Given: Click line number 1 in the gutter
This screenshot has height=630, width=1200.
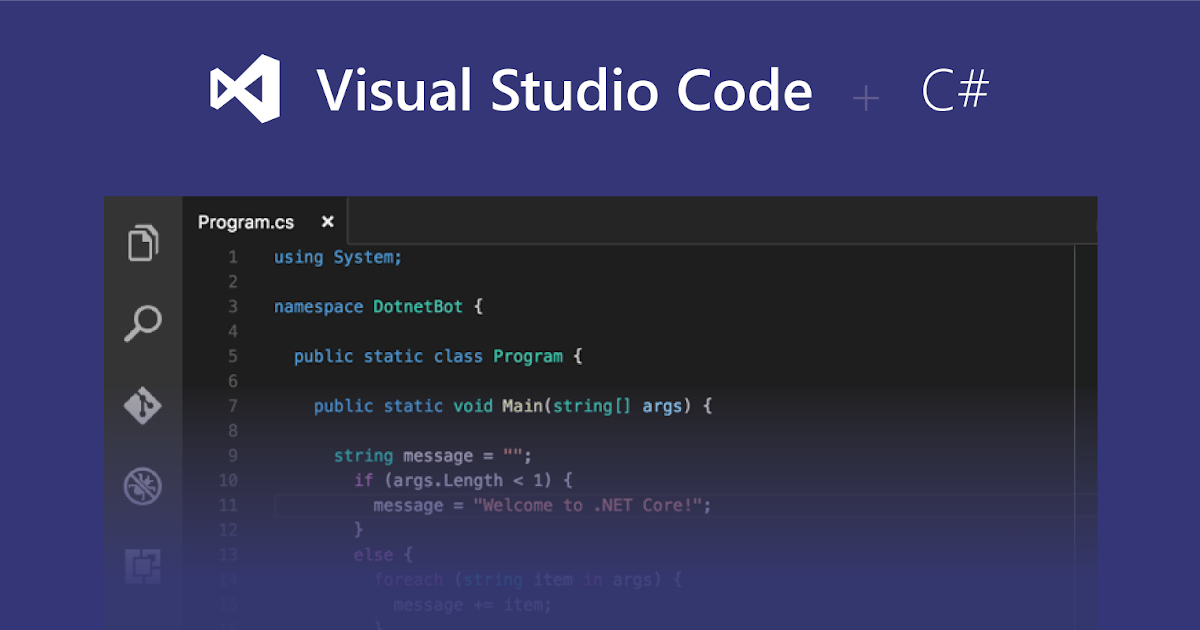Looking at the screenshot, I should [x=232, y=257].
